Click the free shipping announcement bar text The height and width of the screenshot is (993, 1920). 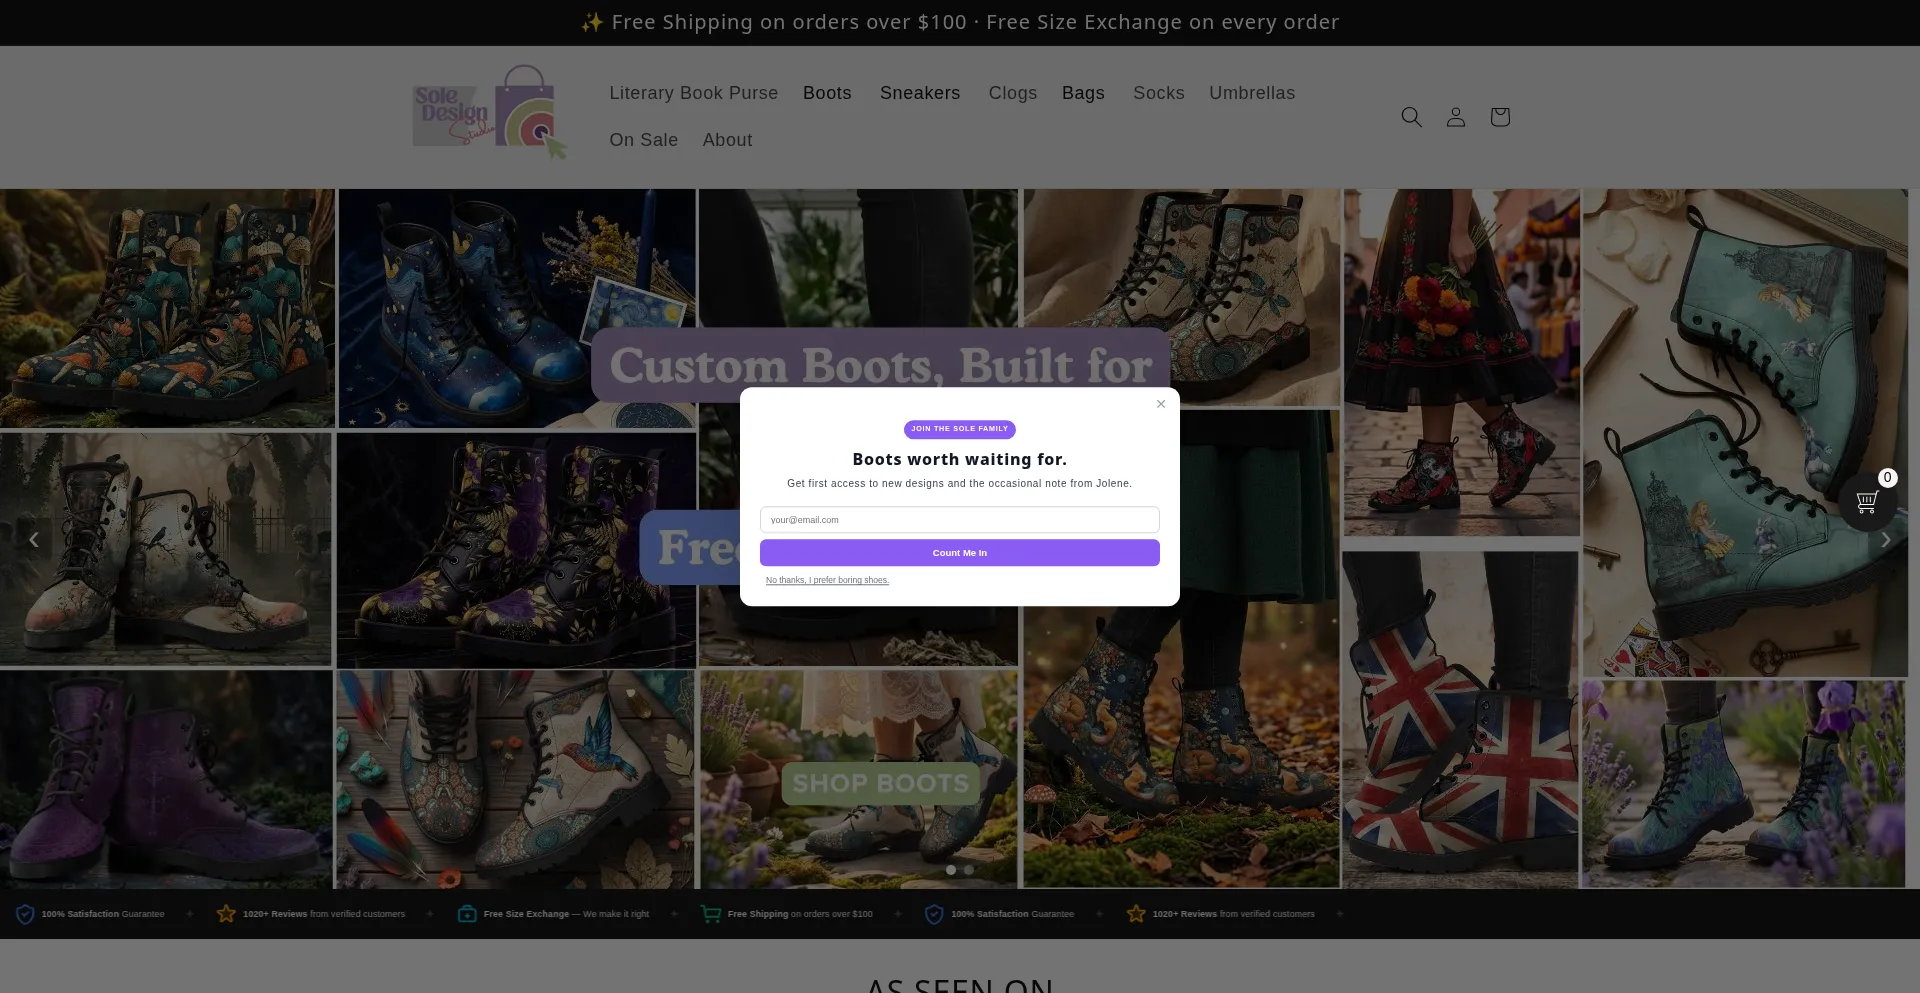[959, 22]
